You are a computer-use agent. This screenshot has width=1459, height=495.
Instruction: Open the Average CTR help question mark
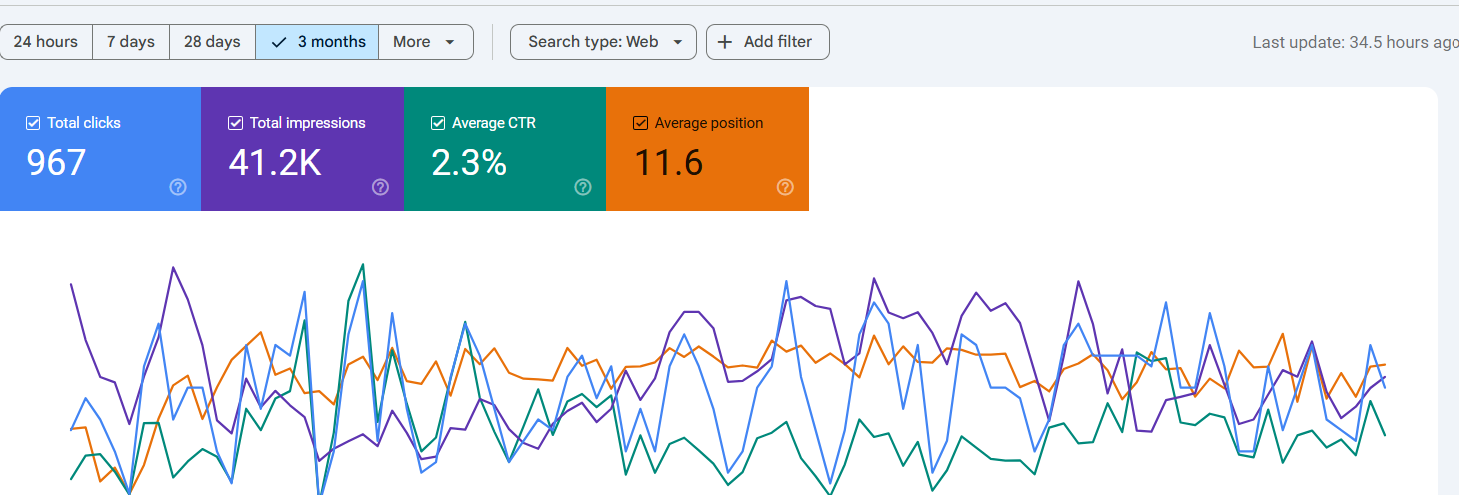click(583, 187)
